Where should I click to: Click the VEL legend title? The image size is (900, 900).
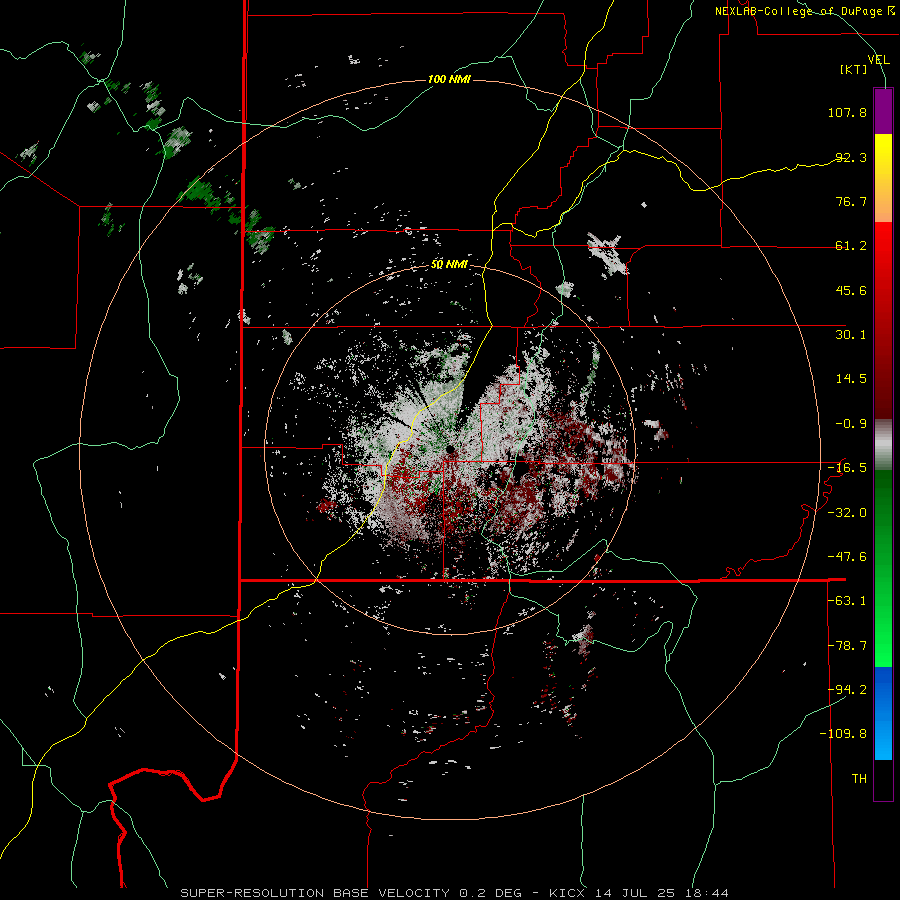[878, 60]
